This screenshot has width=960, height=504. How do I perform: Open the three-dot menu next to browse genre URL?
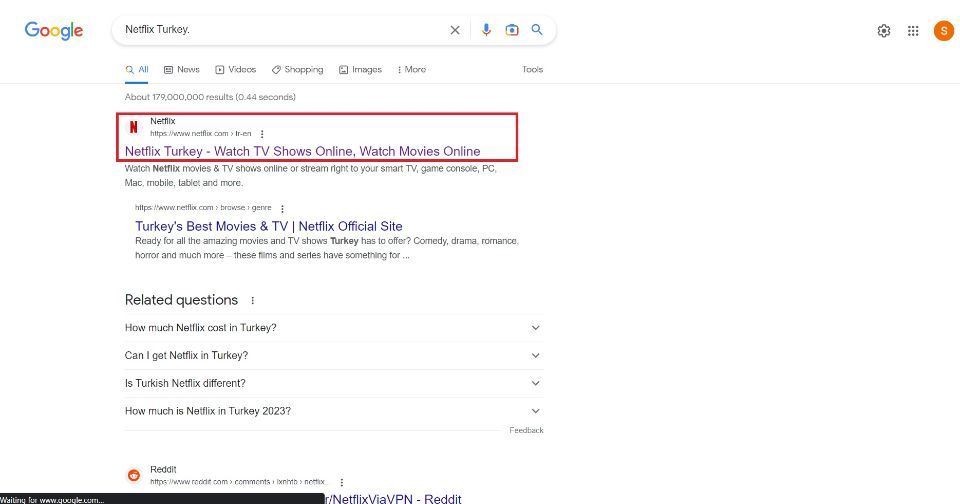282,209
